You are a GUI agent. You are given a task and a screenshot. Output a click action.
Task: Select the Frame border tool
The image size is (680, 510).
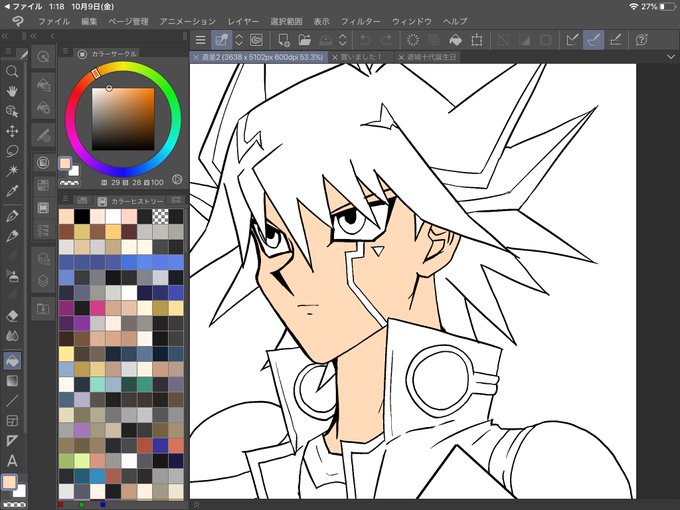coord(12,421)
